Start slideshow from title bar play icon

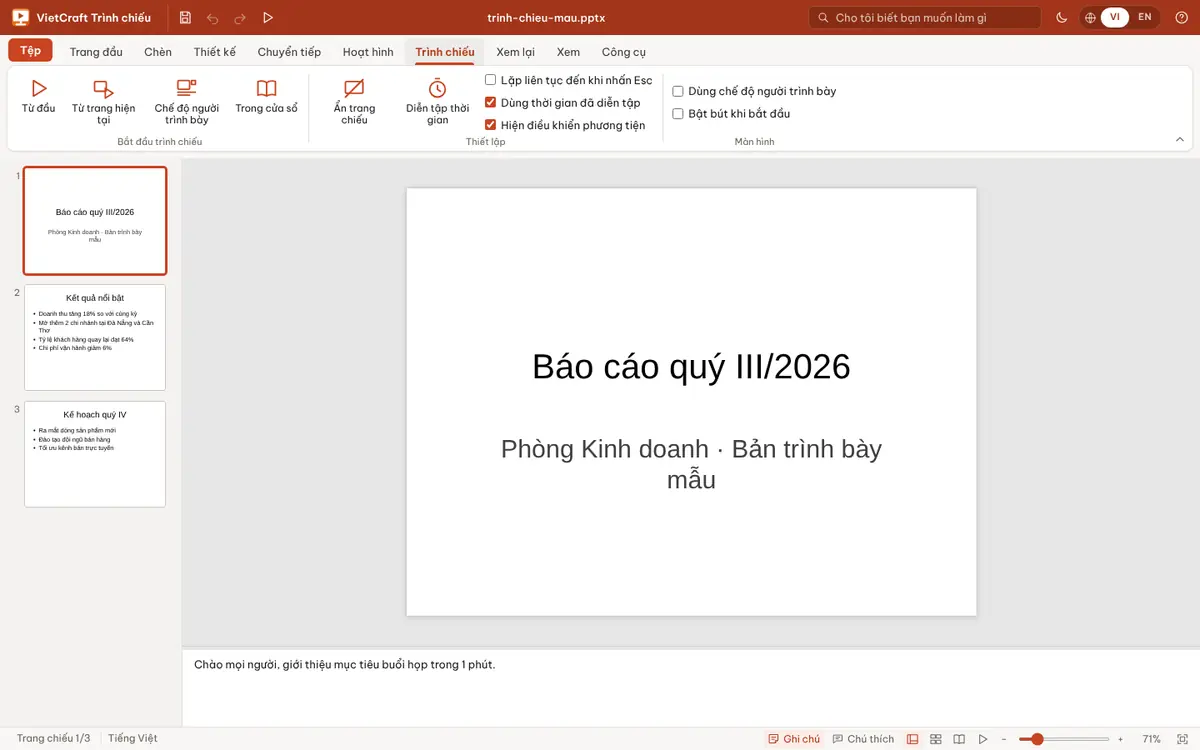[x=268, y=17]
